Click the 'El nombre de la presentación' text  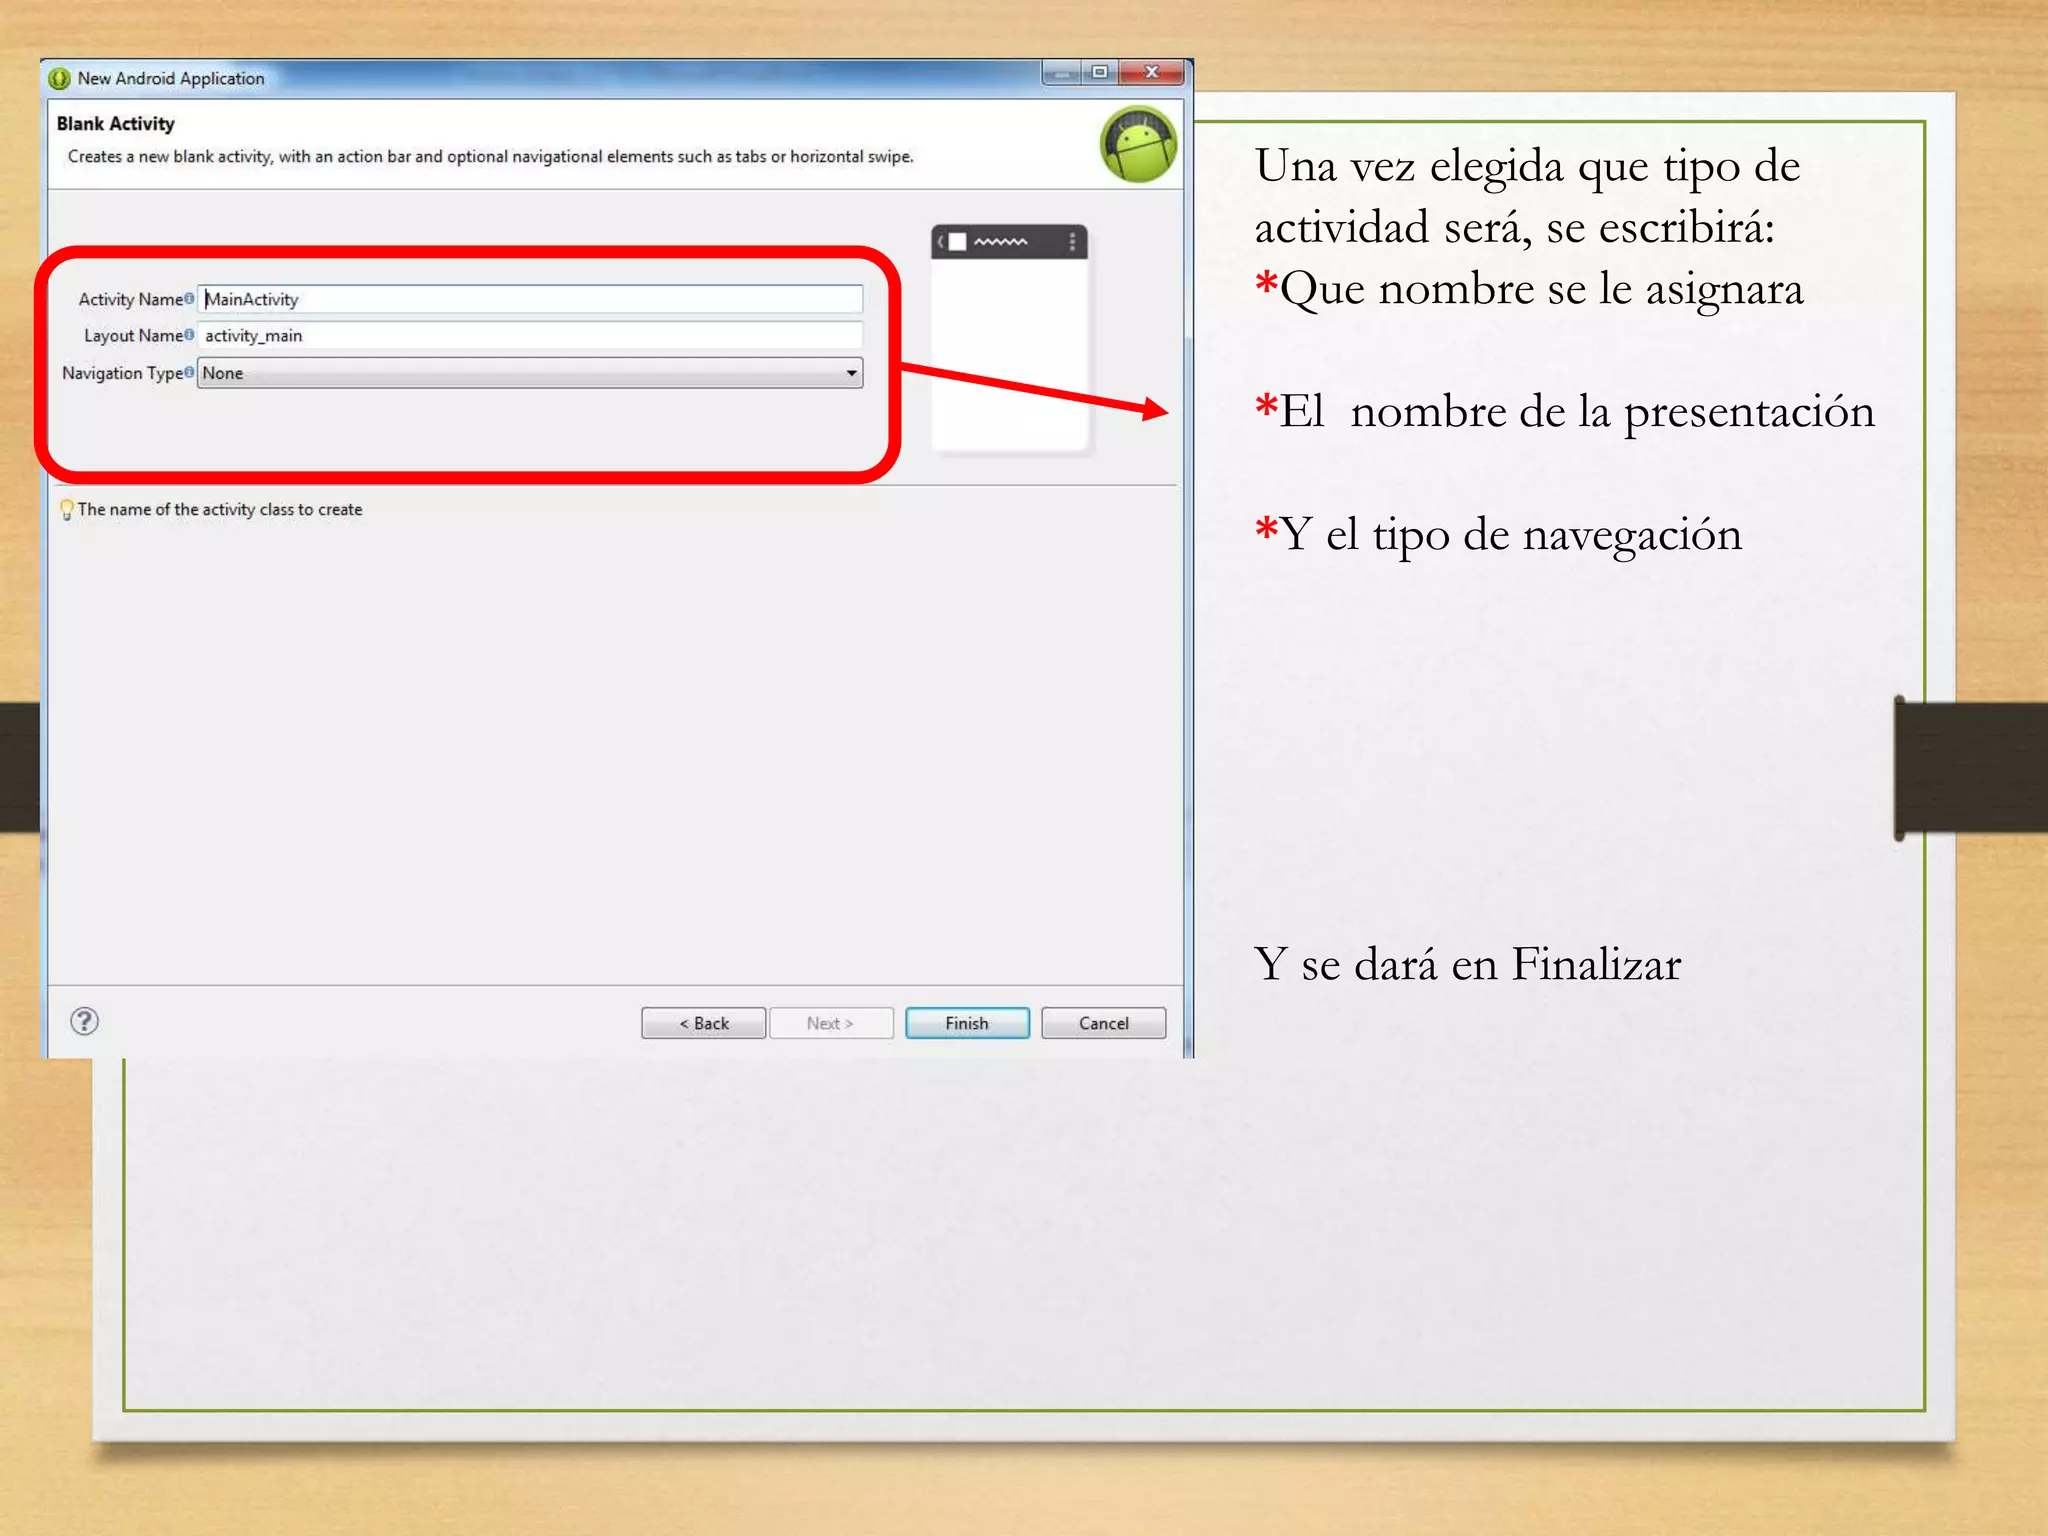[x=1578, y=412]
